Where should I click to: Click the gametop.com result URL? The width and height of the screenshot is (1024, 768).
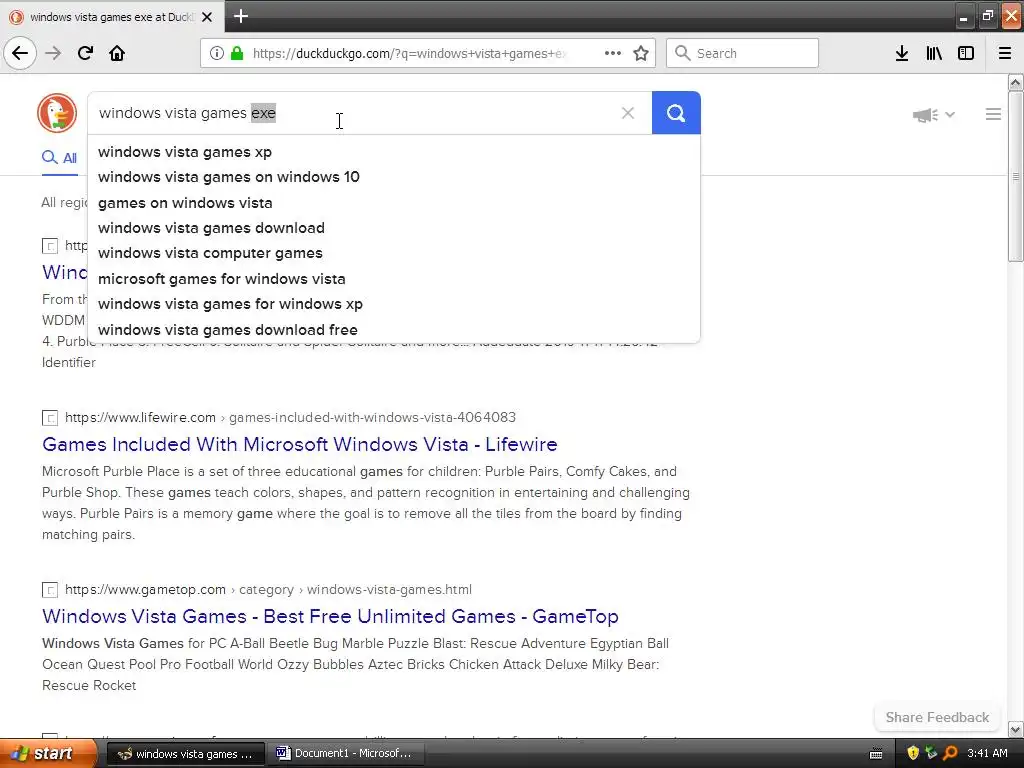click(268, 590)
